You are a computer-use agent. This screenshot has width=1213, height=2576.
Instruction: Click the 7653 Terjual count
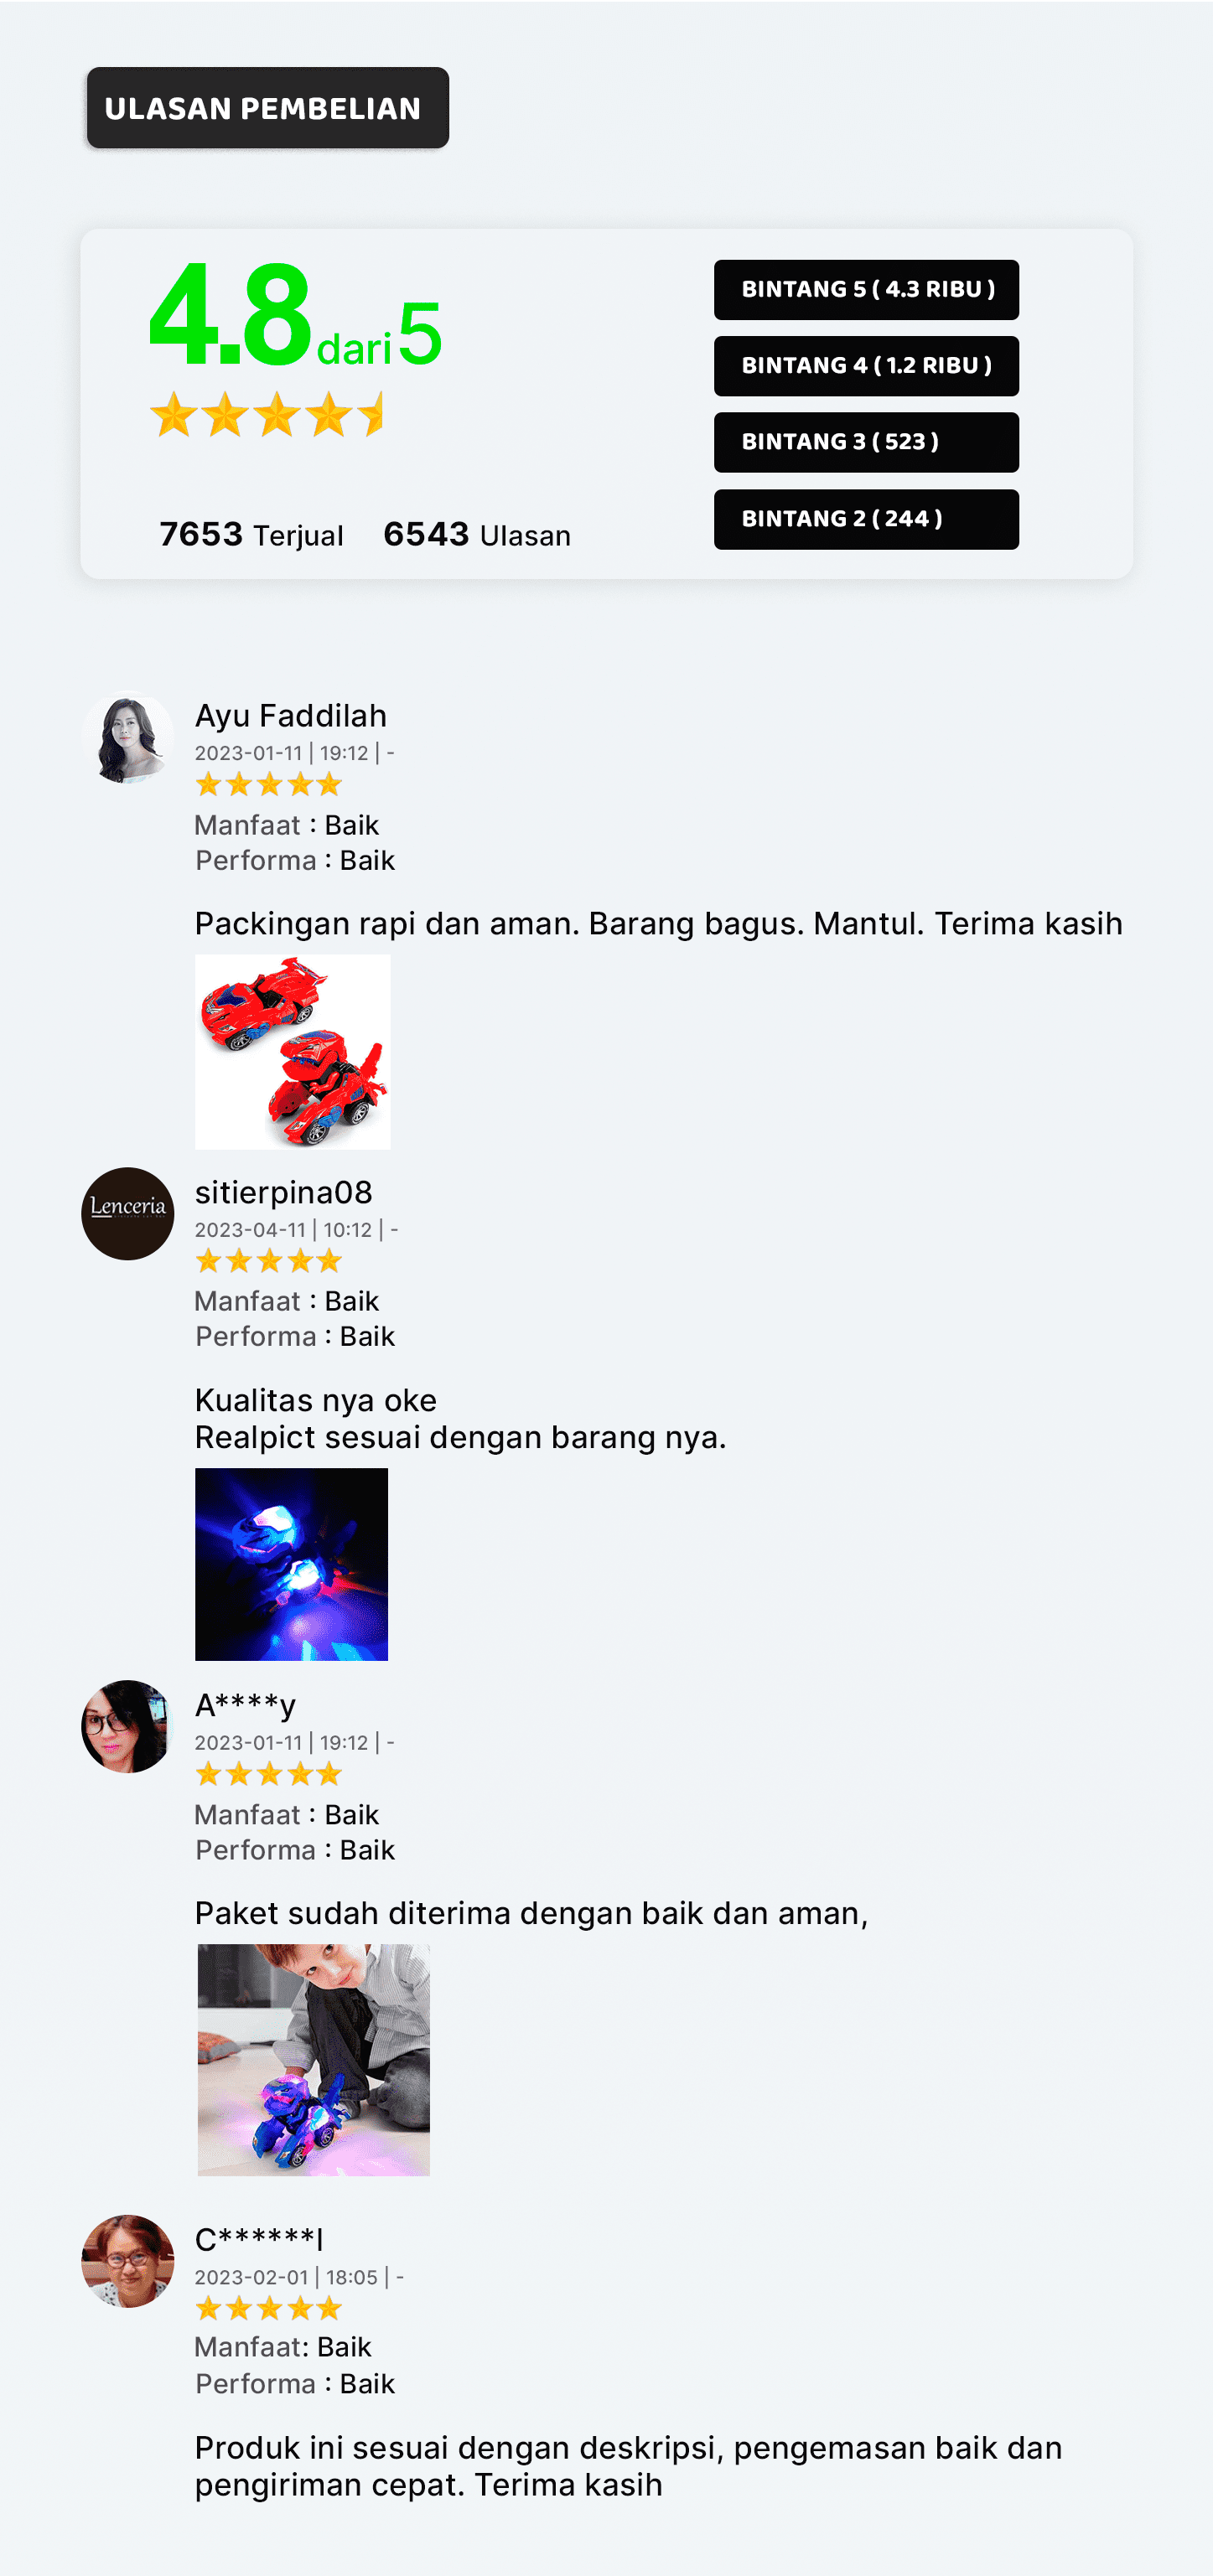(x=251, y=534)
